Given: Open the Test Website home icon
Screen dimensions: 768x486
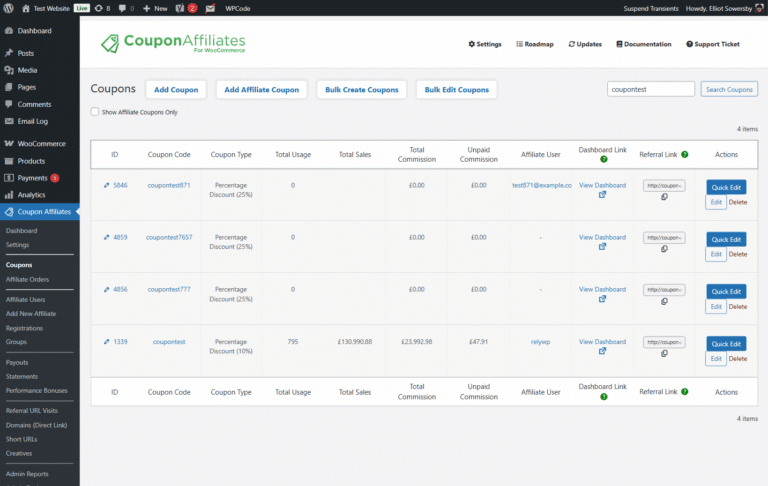Looking at the screenshot, I should click(25, 8).
